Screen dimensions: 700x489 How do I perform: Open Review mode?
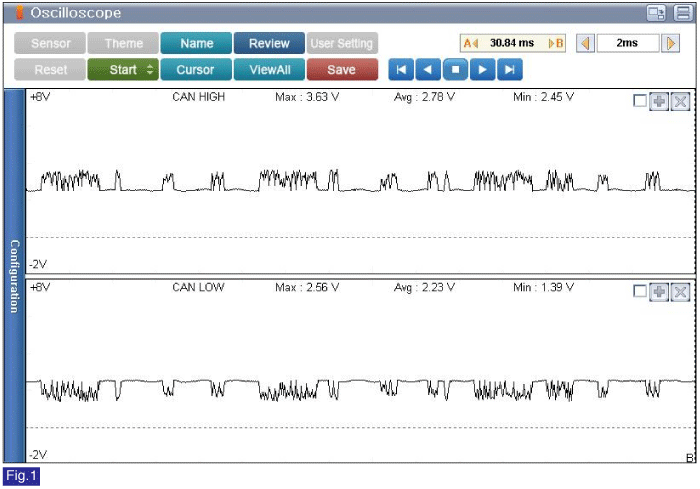click(269, 43)
